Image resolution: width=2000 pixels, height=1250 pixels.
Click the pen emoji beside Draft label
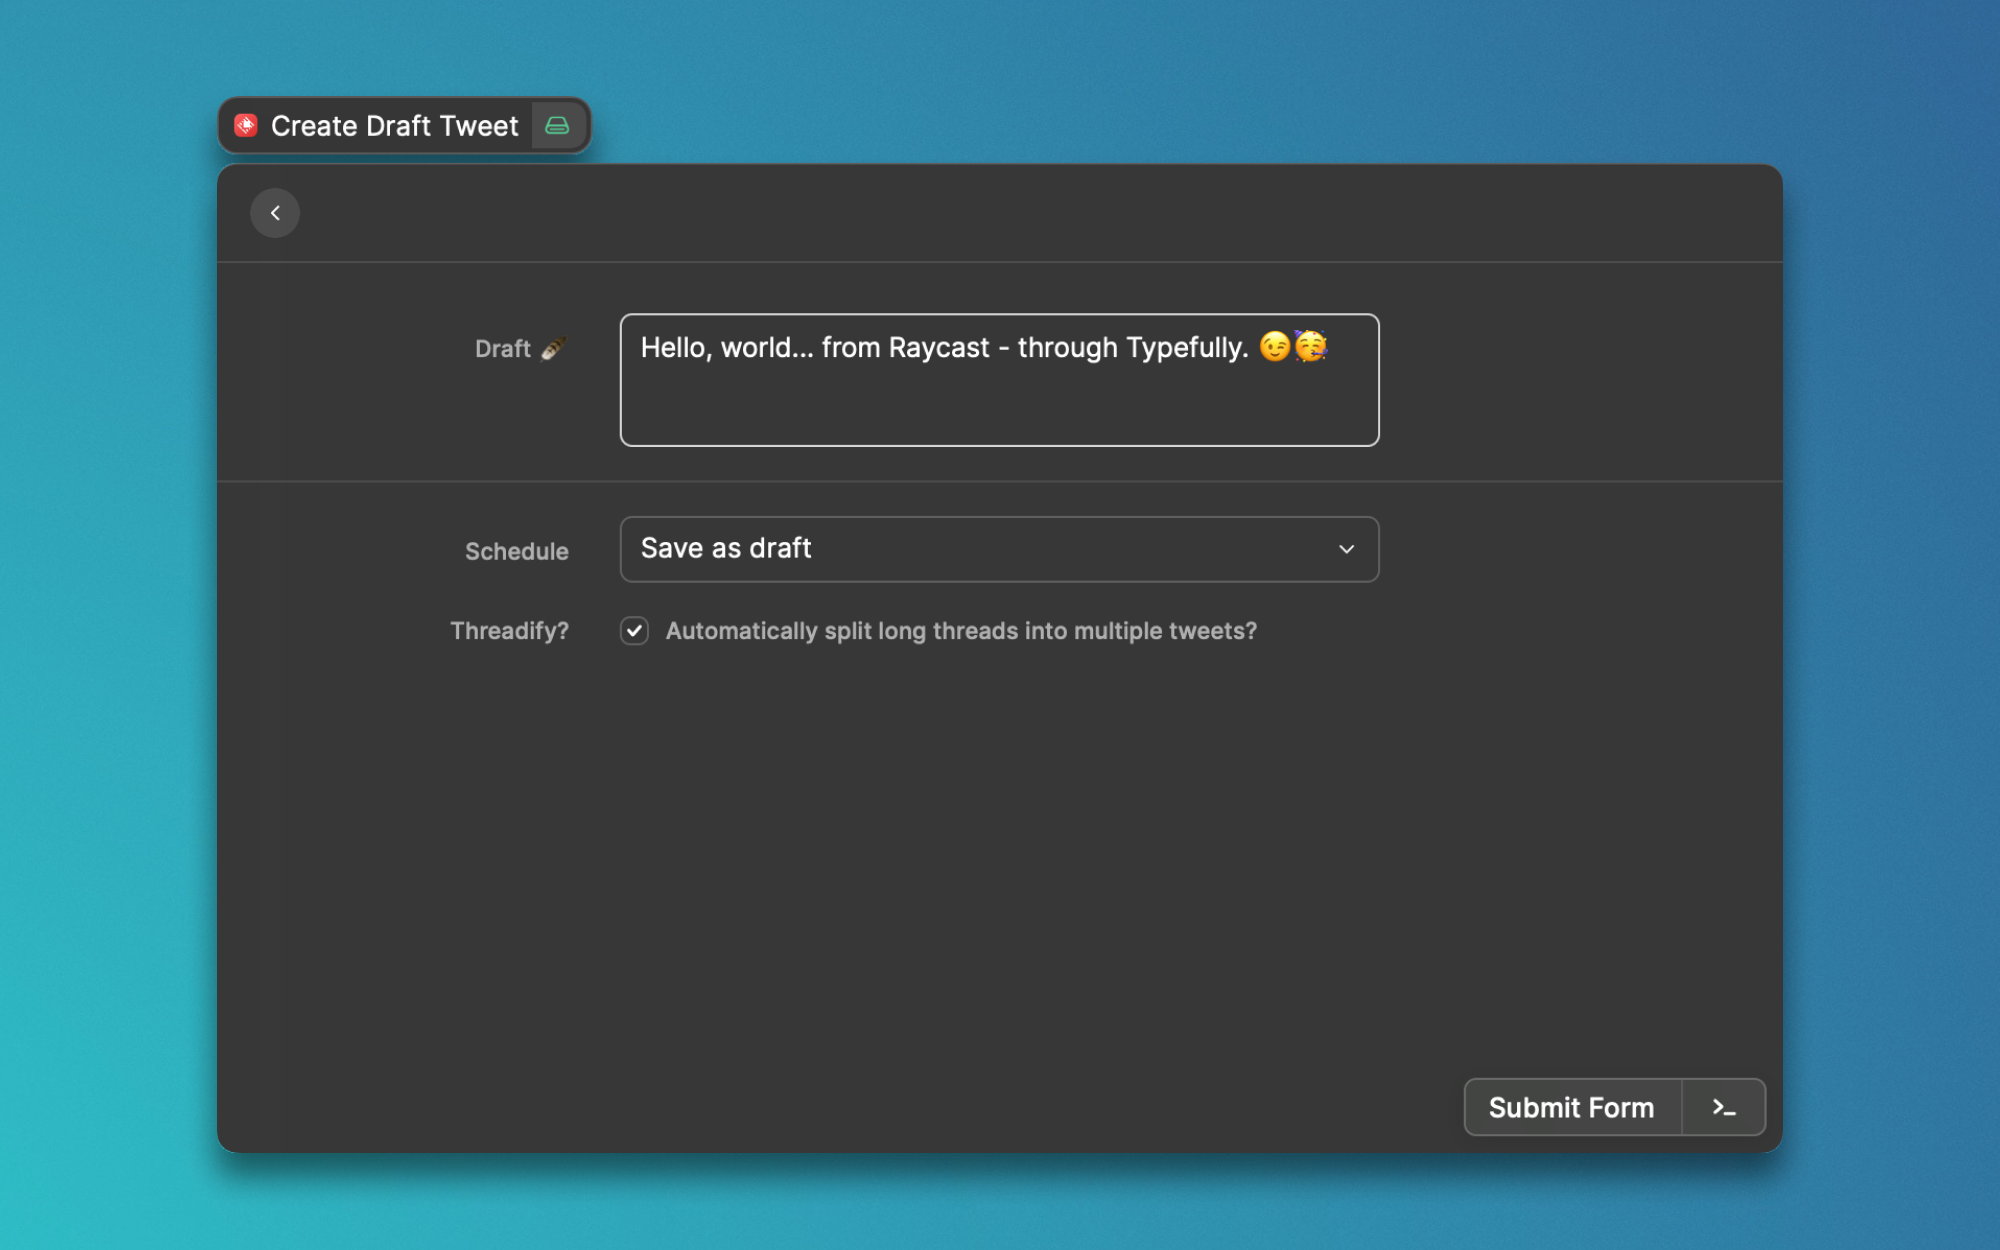[x=553, y=348]
